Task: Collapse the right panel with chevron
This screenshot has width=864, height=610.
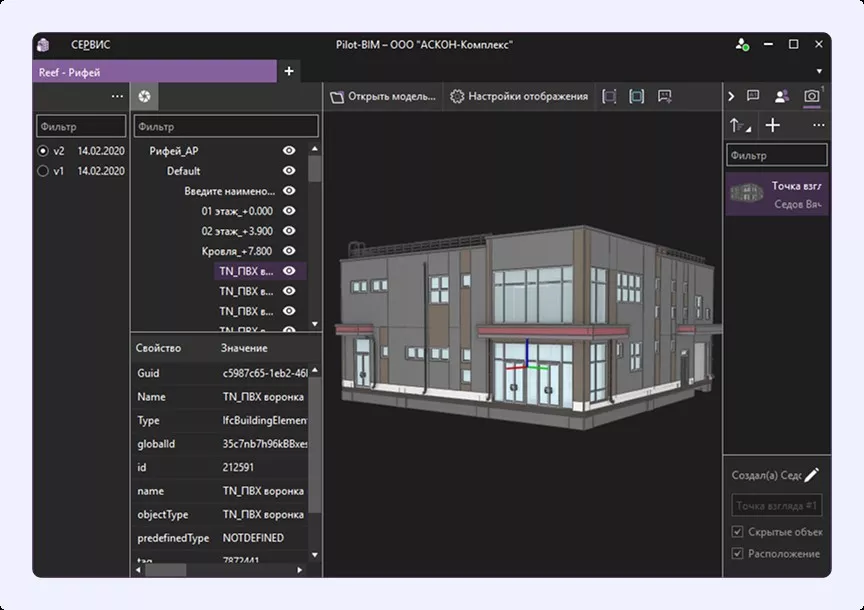Action: coord(731,96)
